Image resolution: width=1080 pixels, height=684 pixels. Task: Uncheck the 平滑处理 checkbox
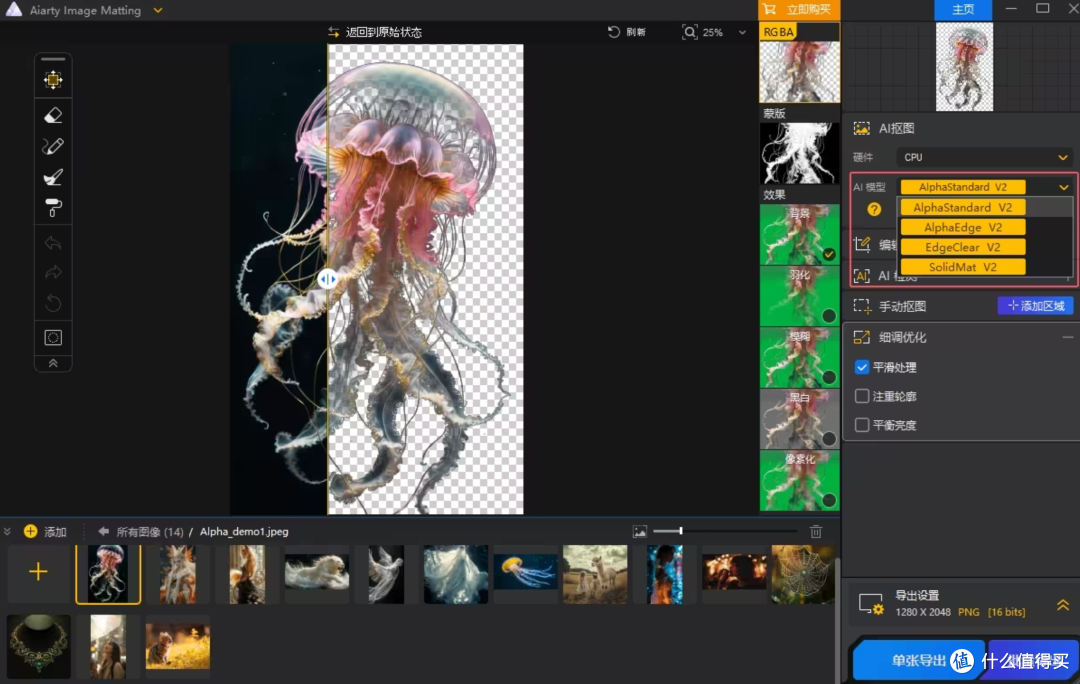coord(862,367)
